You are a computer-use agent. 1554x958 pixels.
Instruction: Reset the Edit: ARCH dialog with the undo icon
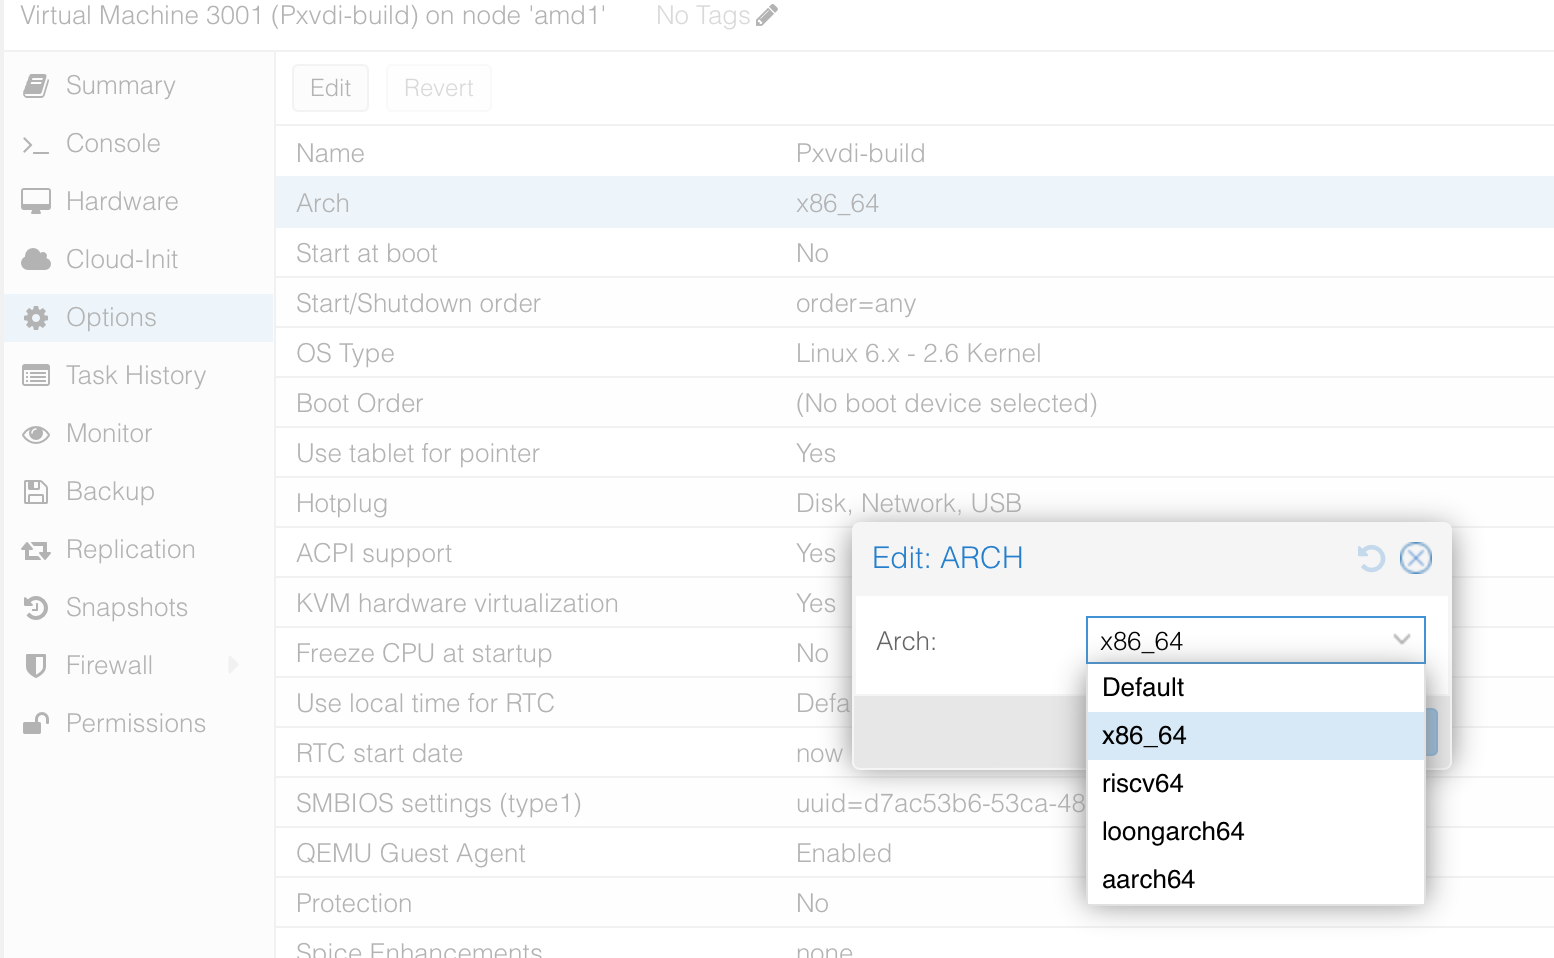(1371, 558)
